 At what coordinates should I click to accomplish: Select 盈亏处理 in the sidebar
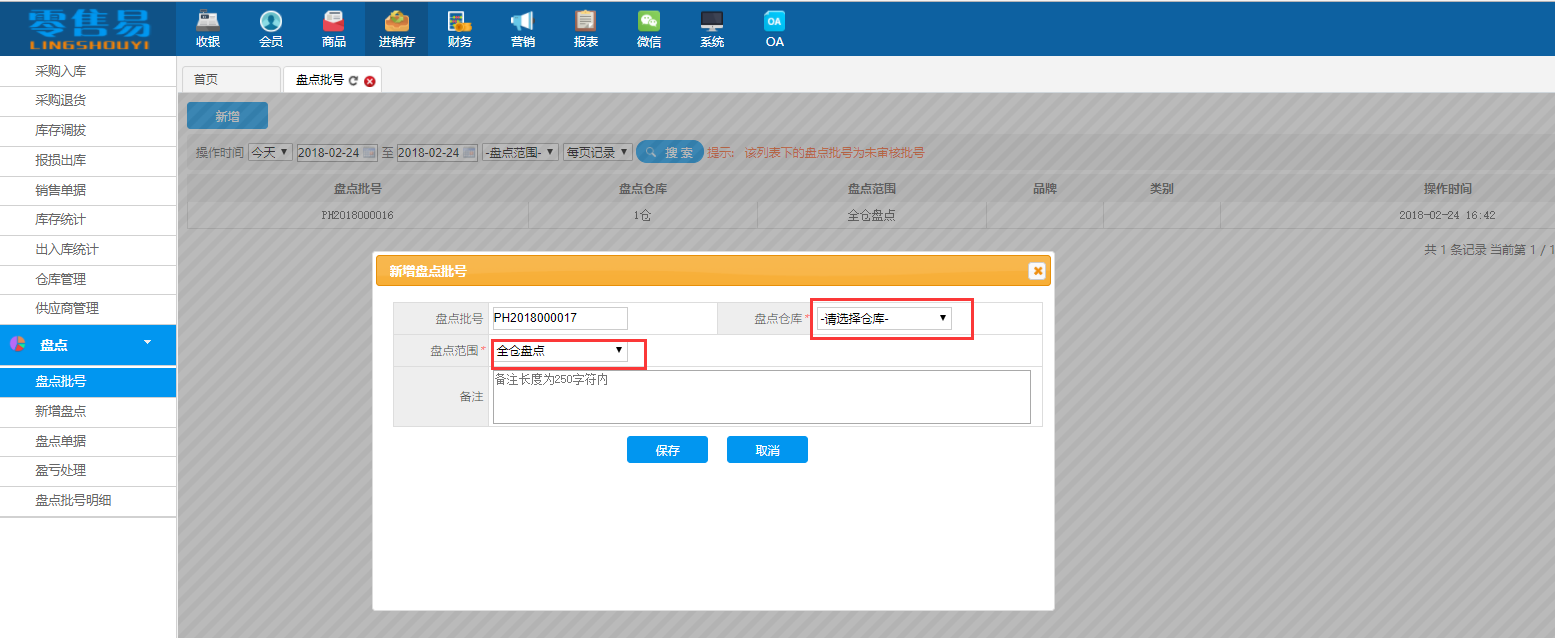coord(61,470)
